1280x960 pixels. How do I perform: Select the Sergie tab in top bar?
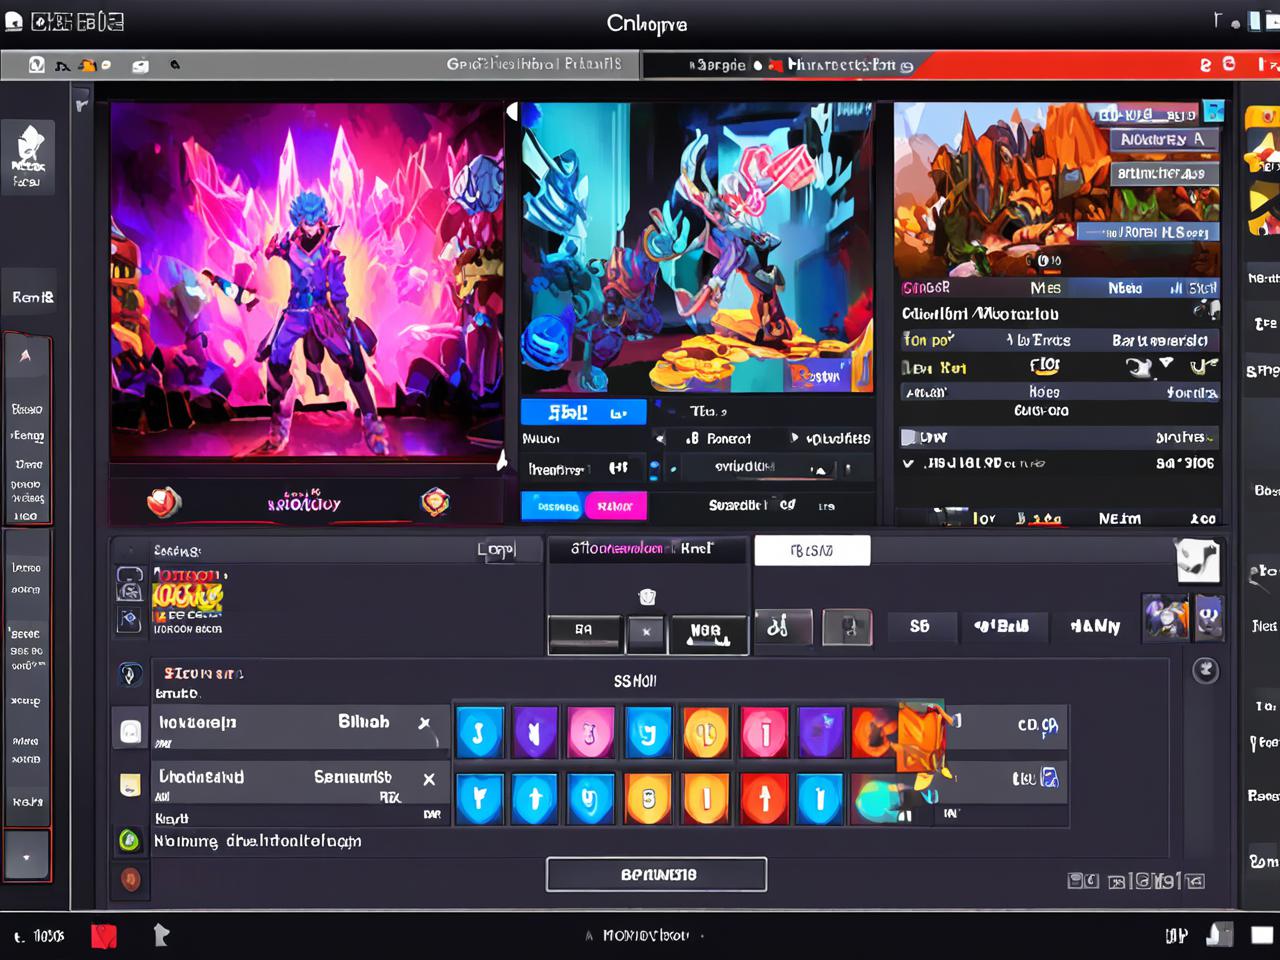click(x=720, y=65)
